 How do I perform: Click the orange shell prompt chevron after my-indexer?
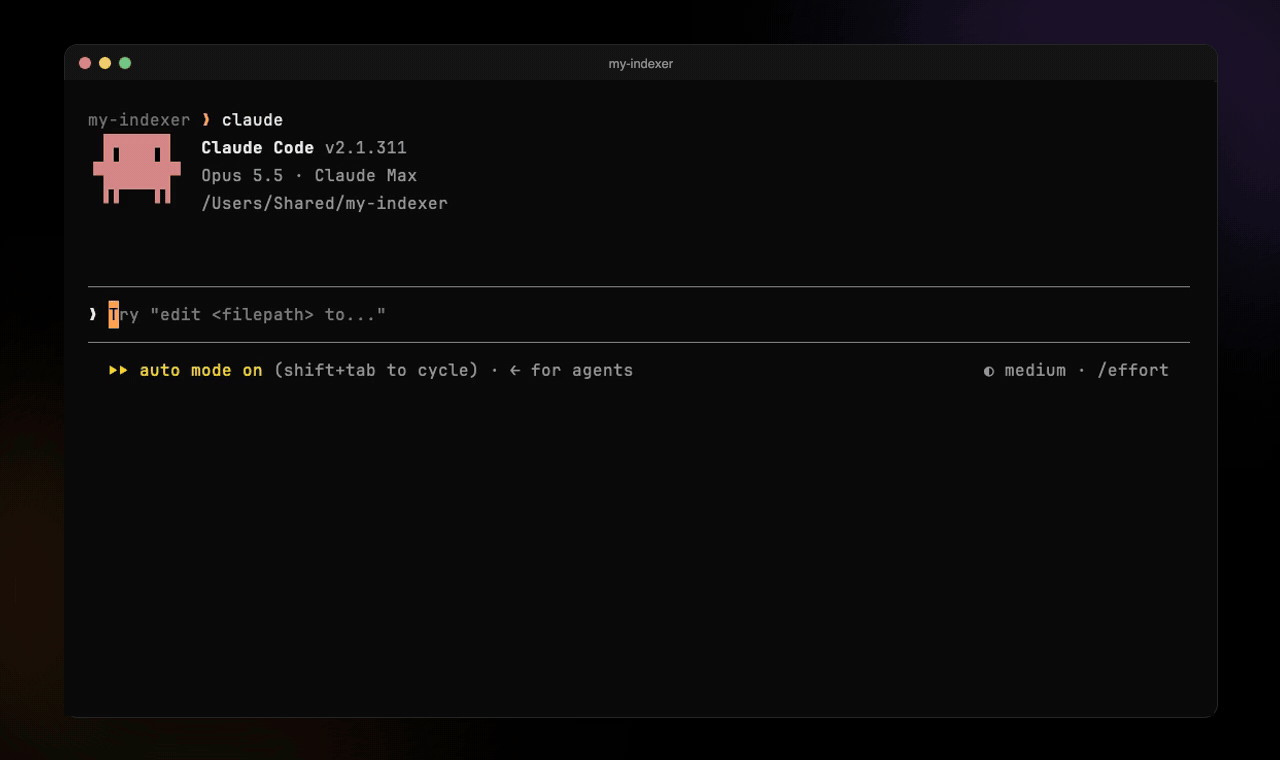206,120
